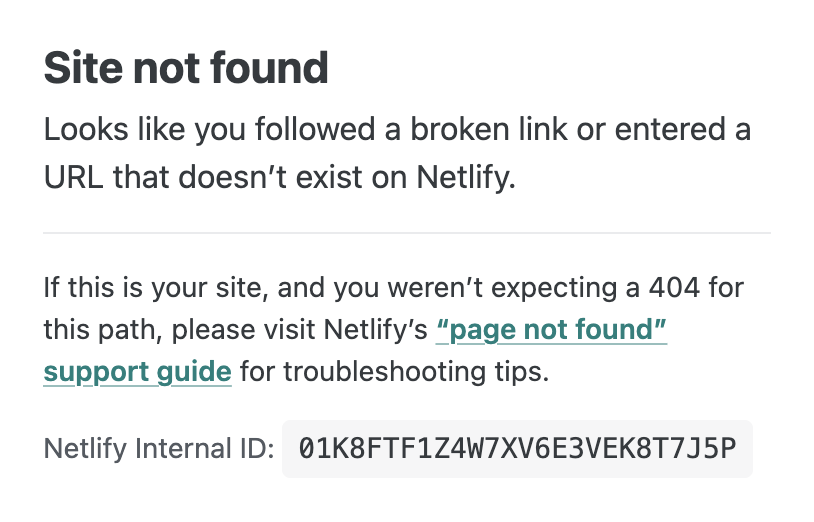
Task: Click the "Site not found" heading
Action: (x=186, y=68)
